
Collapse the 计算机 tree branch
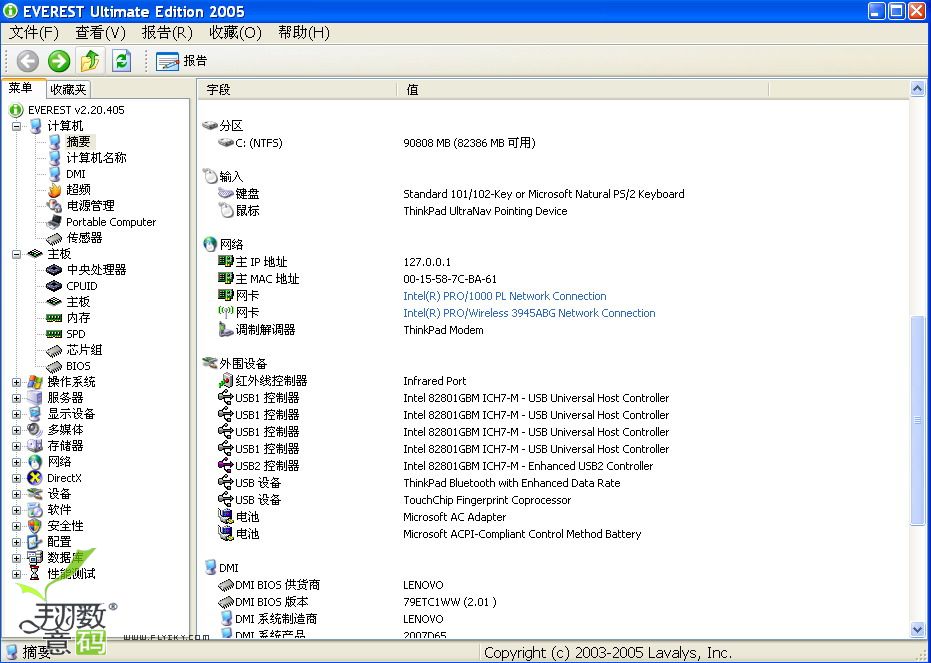[17, 126]
